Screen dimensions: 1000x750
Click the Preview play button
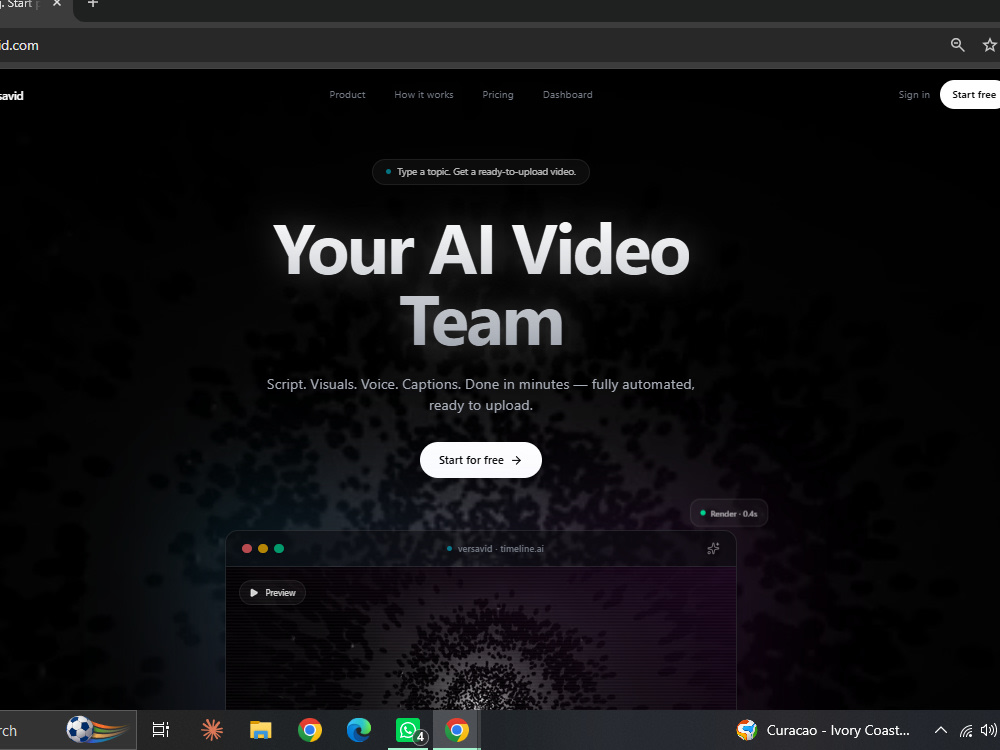tap(272, 592)
